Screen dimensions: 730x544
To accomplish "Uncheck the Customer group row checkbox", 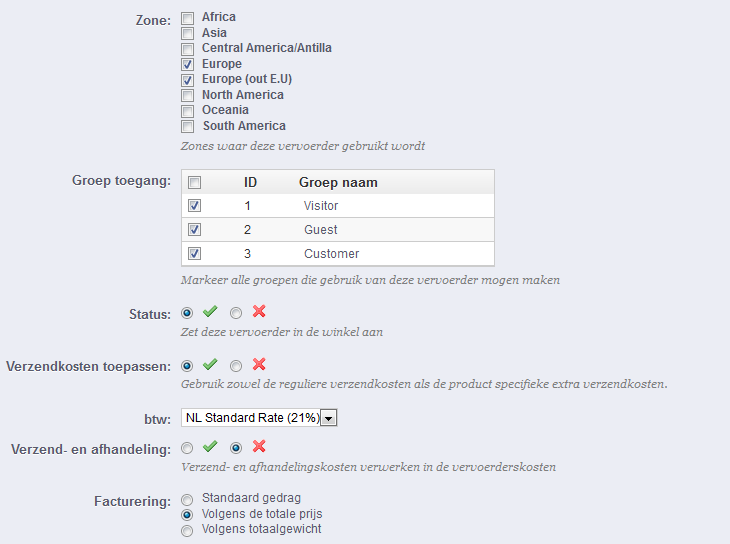I will coord(195,254).
